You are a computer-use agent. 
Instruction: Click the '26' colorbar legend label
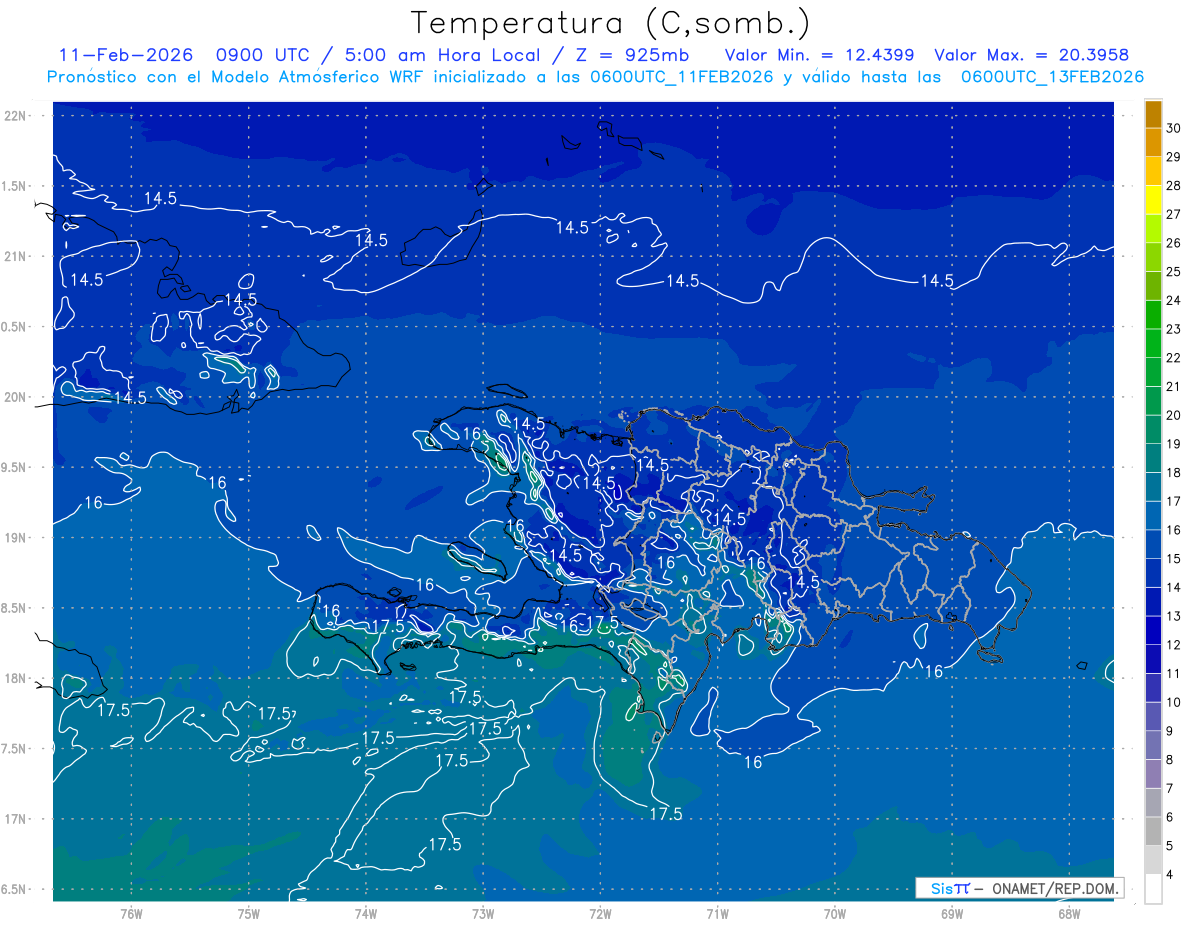[x=1174, y=243]
